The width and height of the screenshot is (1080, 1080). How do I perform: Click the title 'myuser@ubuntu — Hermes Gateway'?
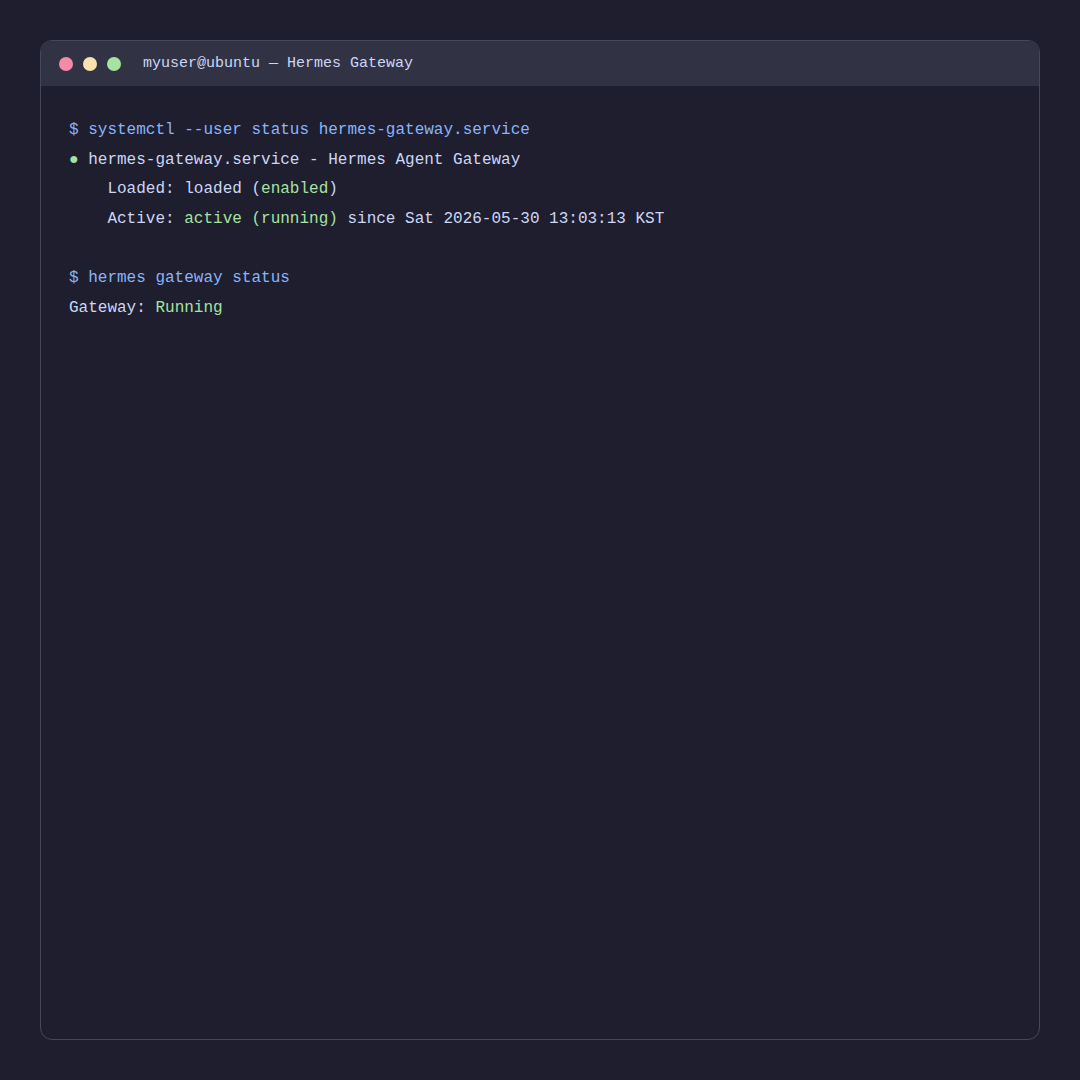278,63
